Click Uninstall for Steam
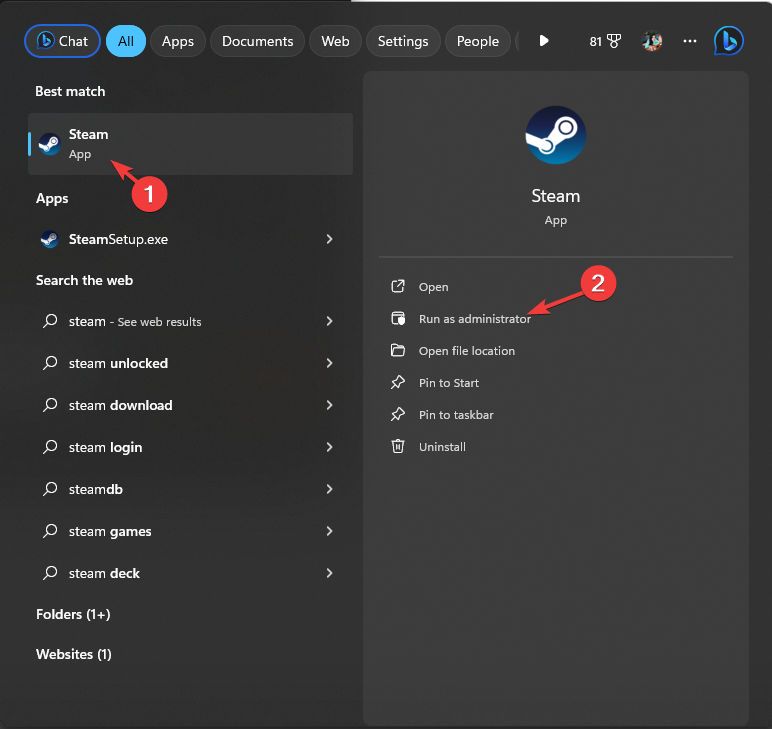 442,447
